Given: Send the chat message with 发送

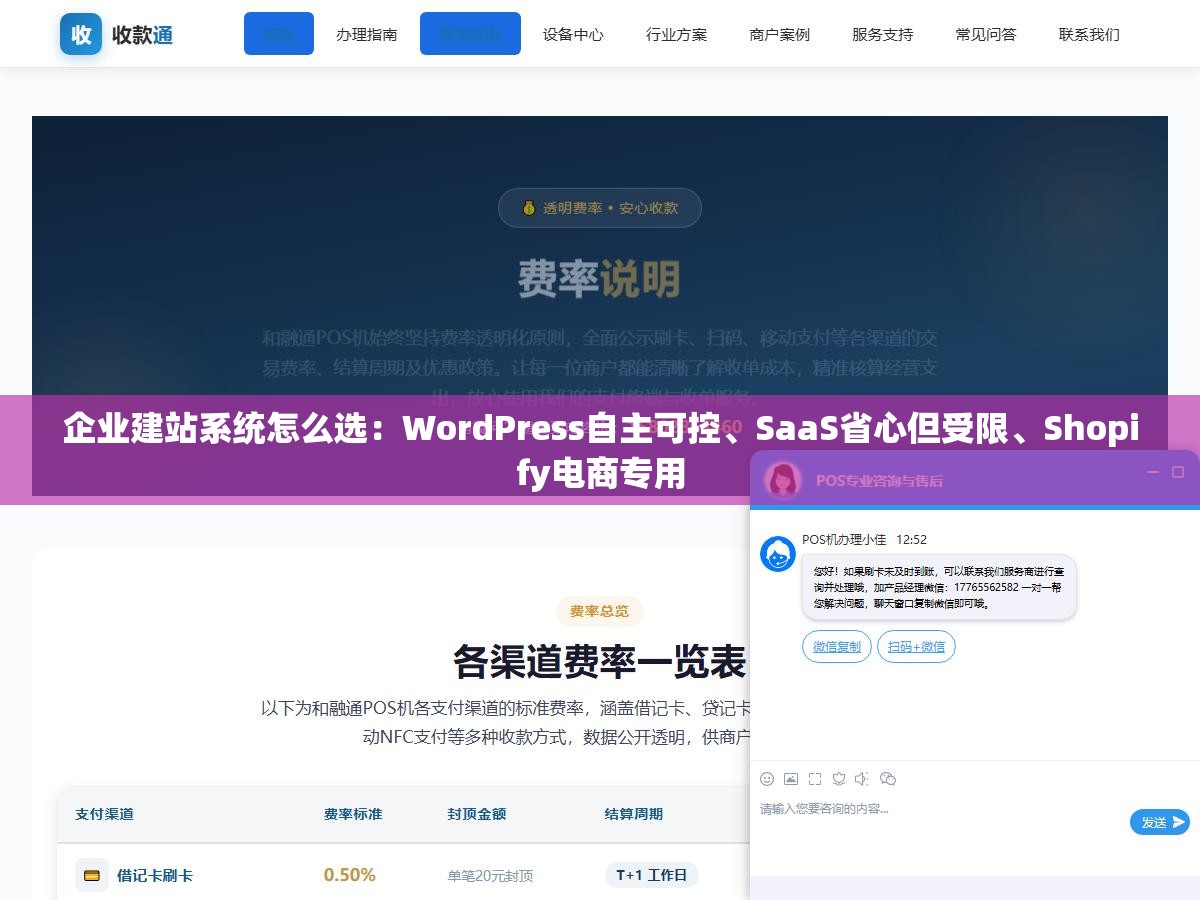Looking at the screenshot, I should pos(1160,822).
